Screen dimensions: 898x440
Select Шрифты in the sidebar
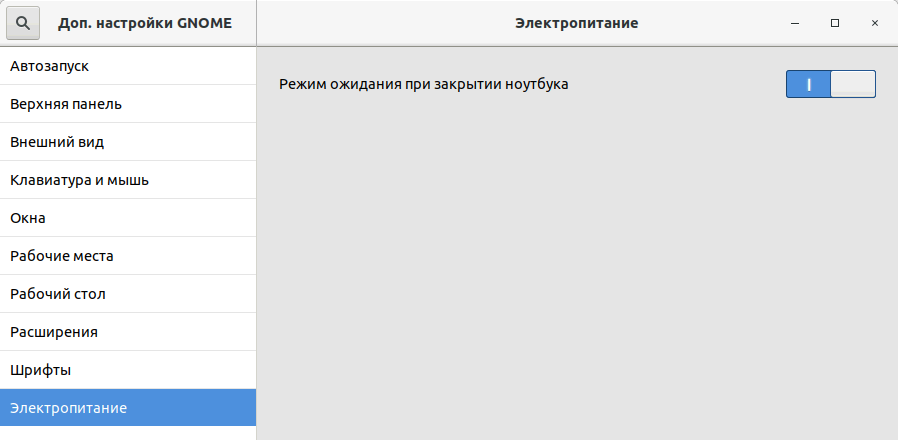[x=128, y=370]
